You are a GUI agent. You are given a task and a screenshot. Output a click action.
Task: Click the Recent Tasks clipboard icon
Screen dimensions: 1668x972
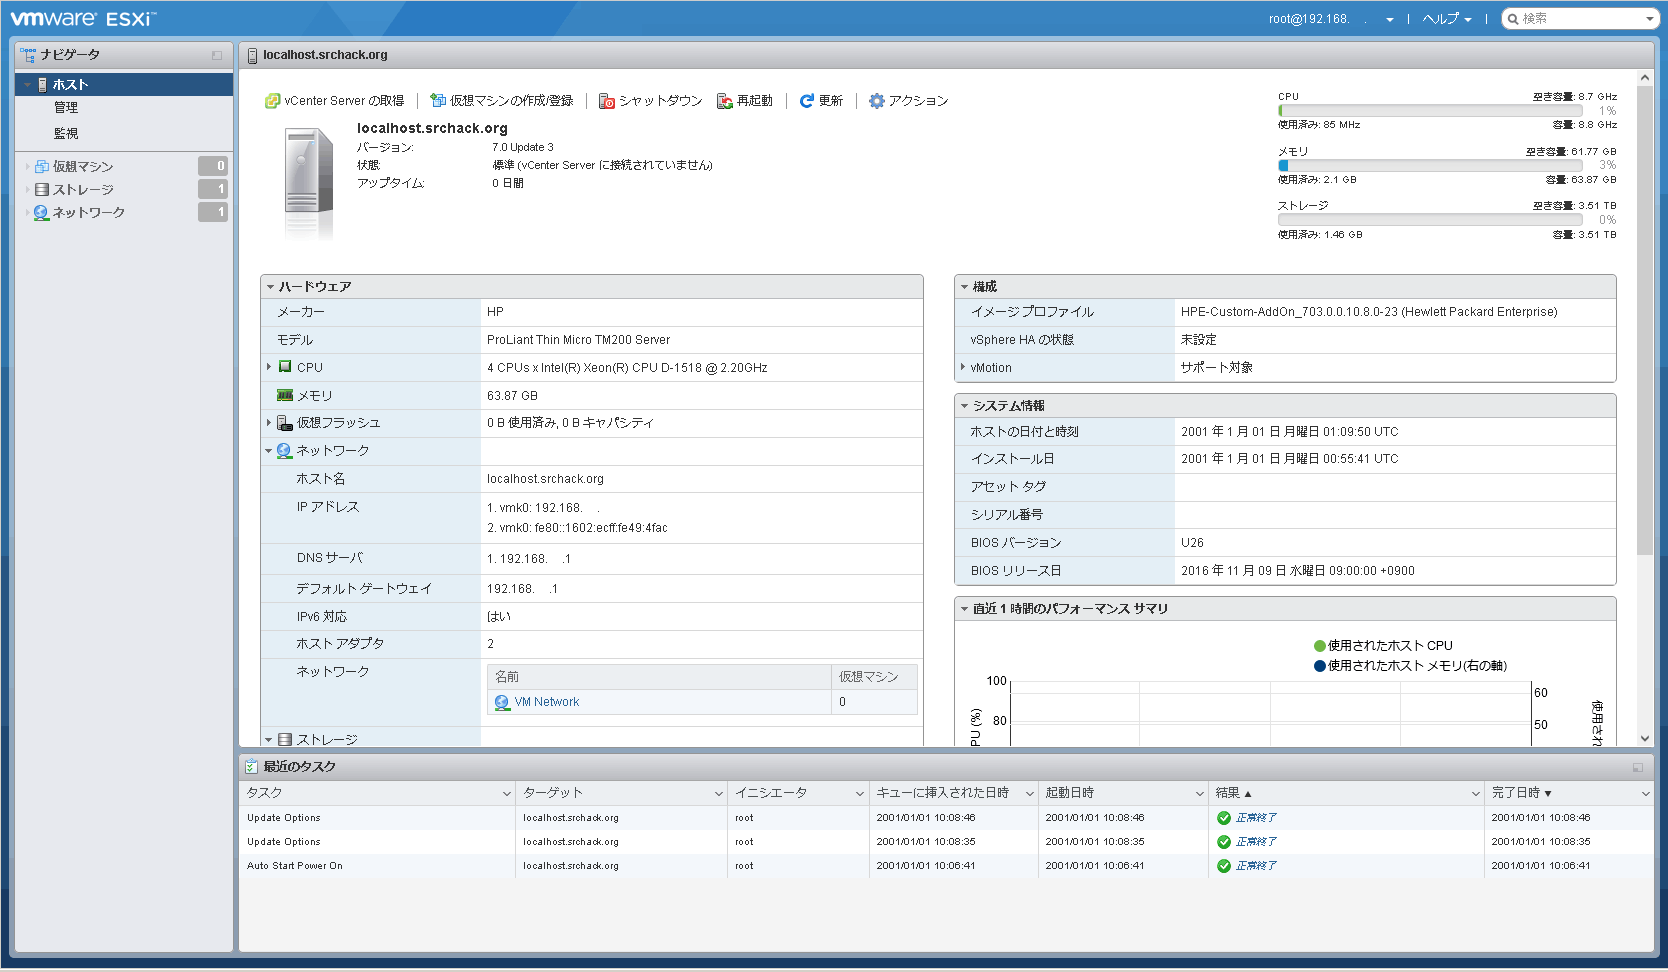tap(252, 767)
